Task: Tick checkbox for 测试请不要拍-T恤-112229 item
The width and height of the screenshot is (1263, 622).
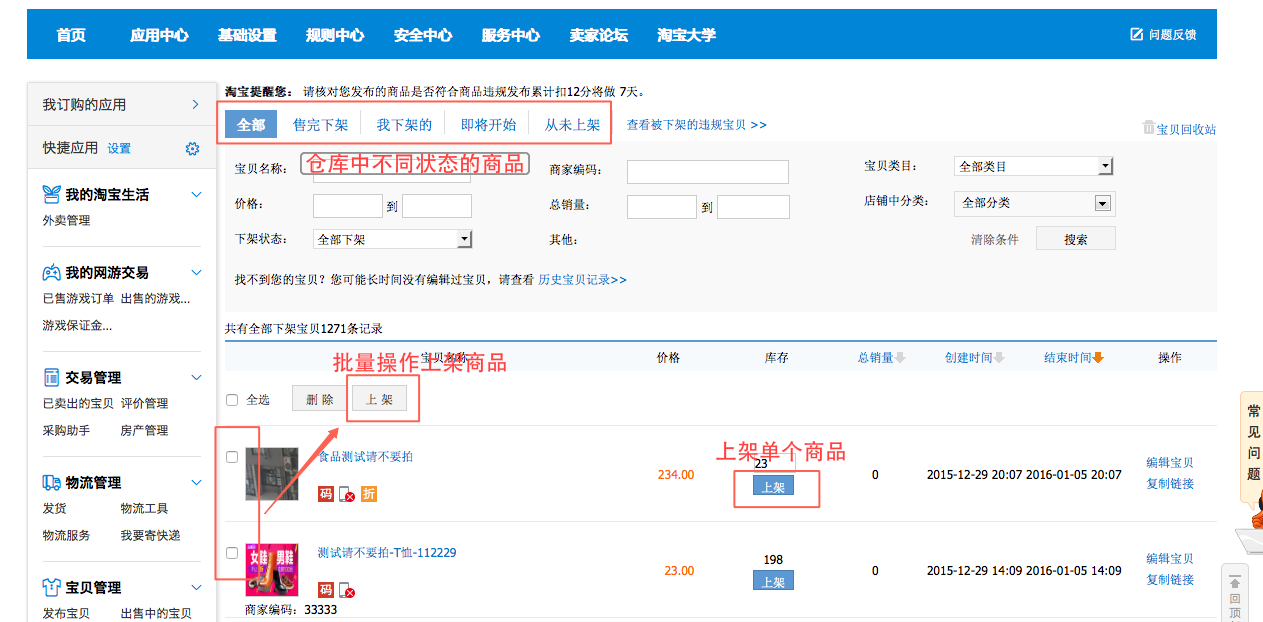Action: (232, 553)
